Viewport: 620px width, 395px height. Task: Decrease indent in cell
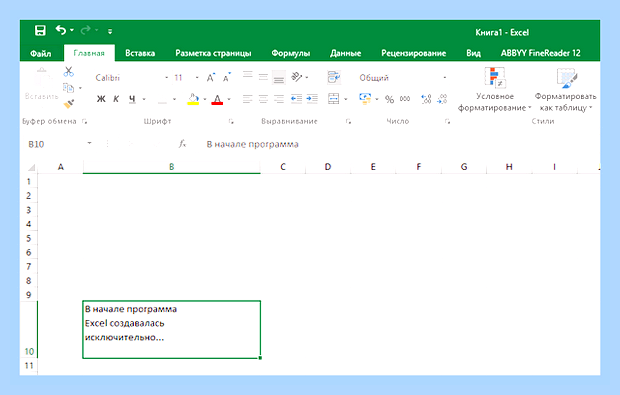click(296, 99)
